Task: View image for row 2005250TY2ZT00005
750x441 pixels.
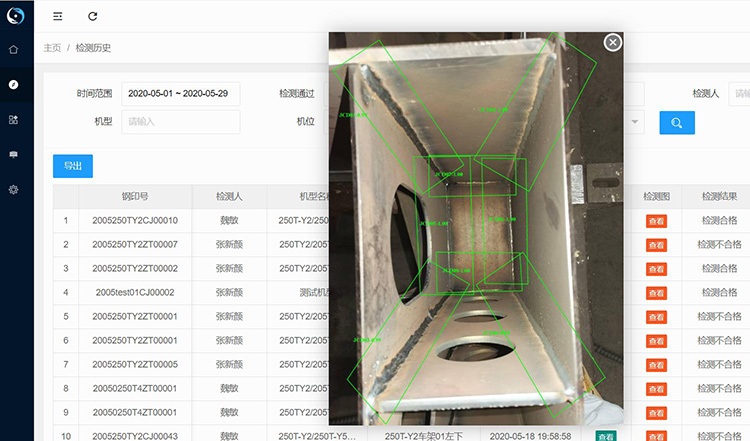Action: tap(656, 365)
